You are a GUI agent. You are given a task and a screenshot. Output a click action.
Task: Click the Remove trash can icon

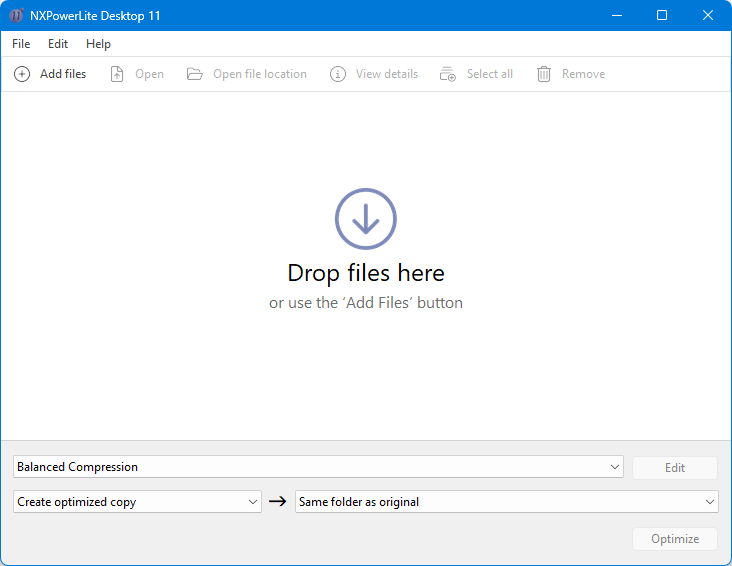(544, 74)
